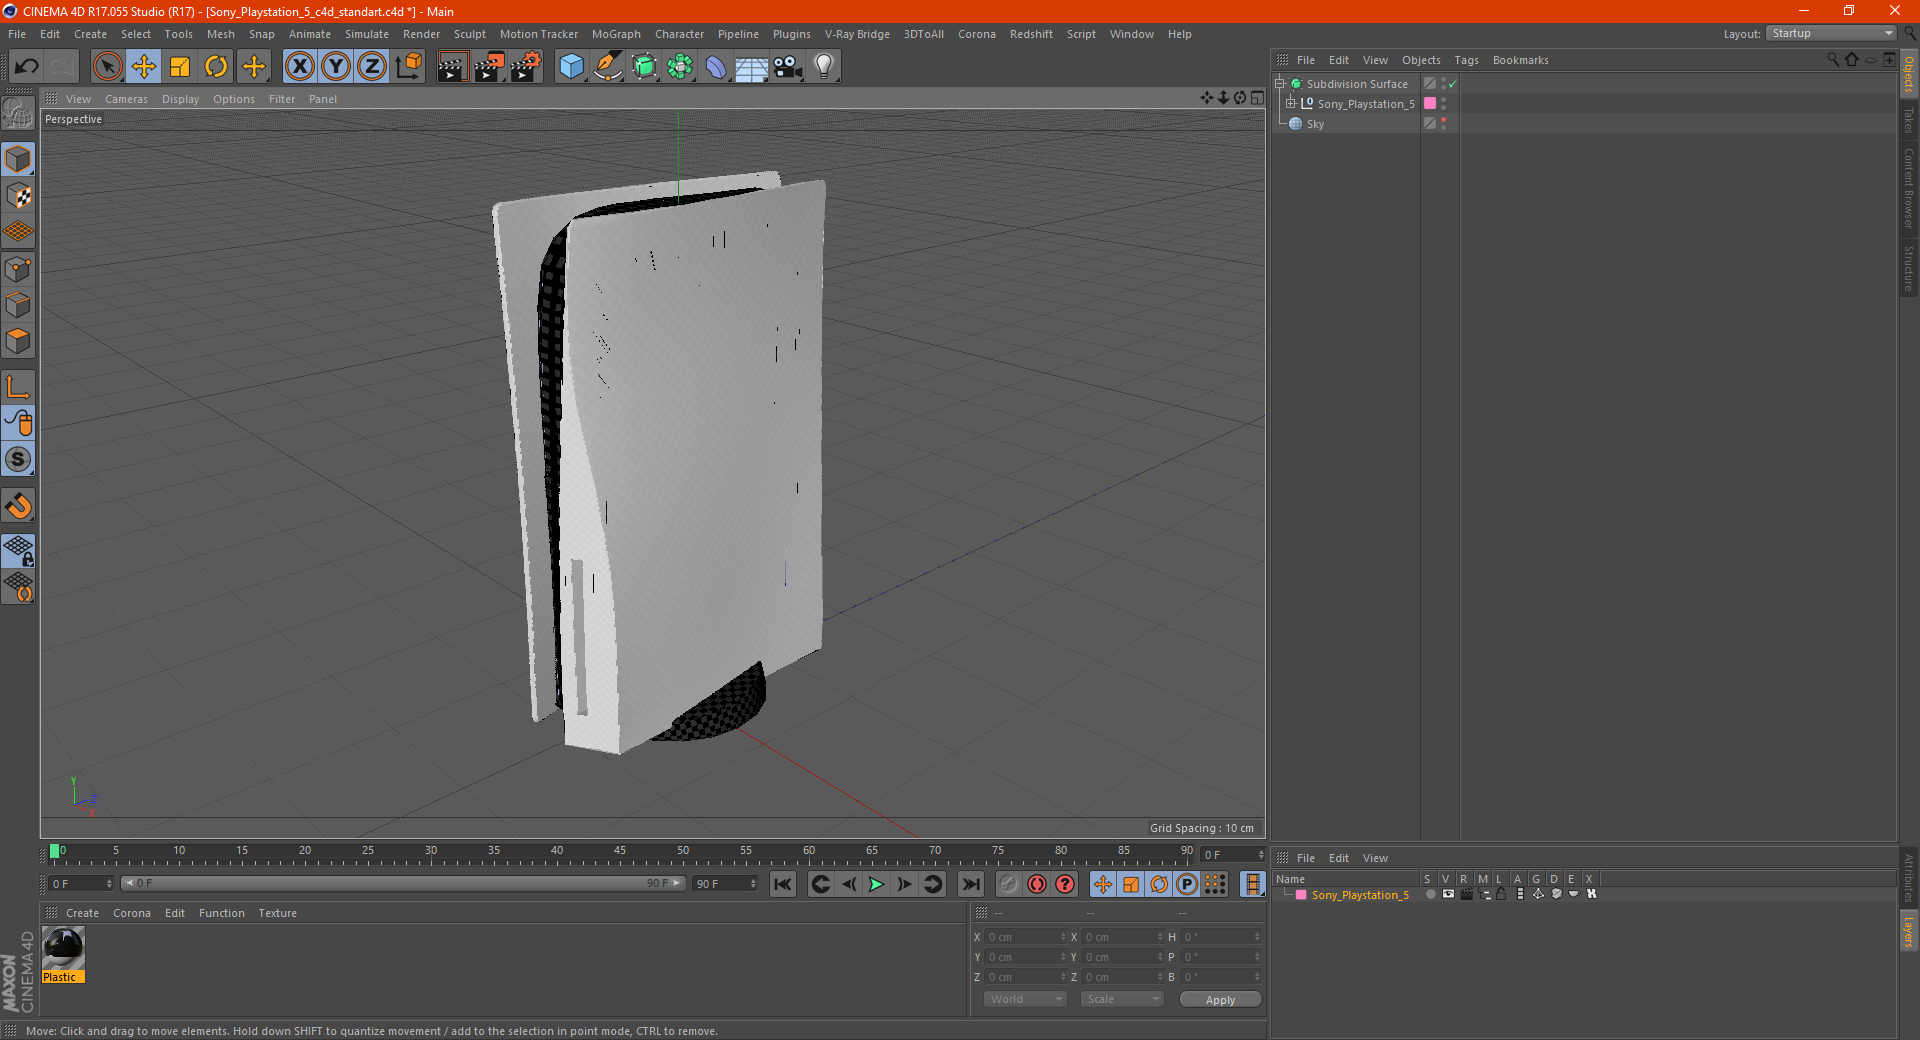Play the animation forward
The width and height of the screenshot is (1920, 1040).
tap(876, 884)
